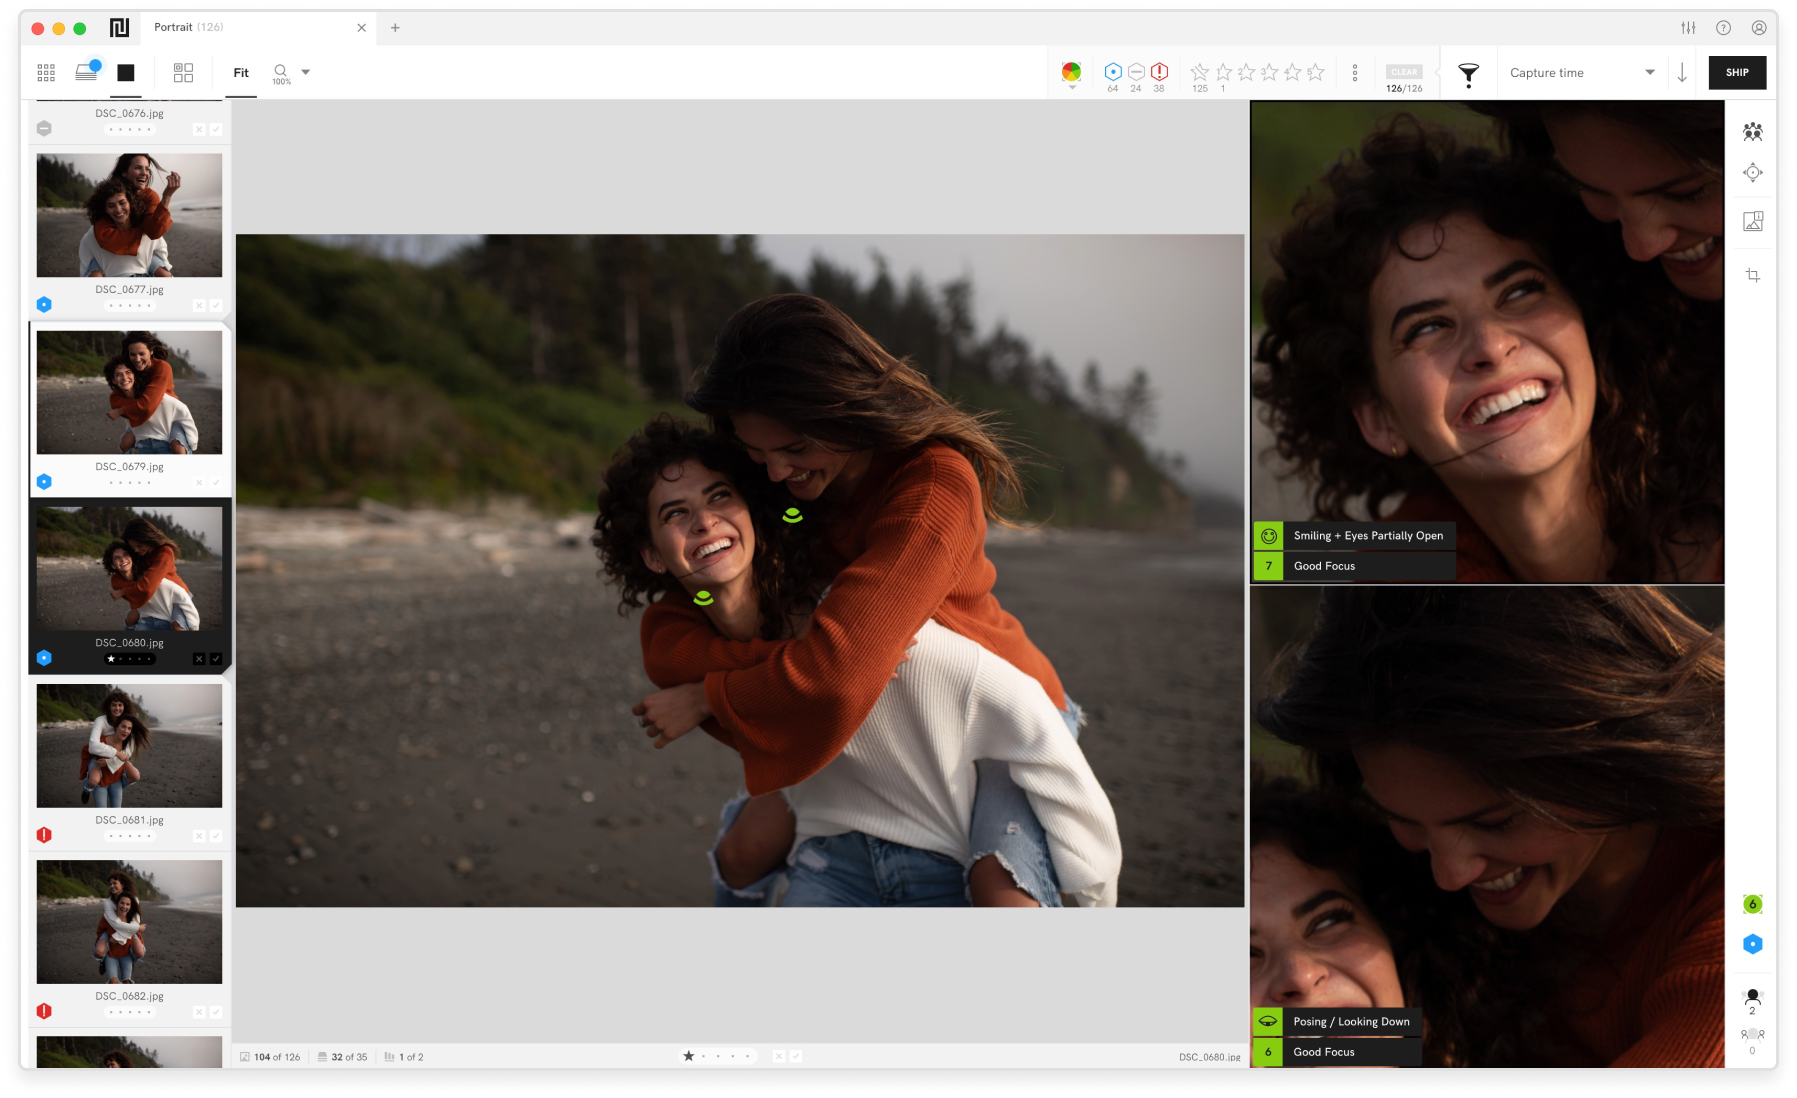
Task: Open adjustment sliders settings in title bar
Action: [1688, 28]
